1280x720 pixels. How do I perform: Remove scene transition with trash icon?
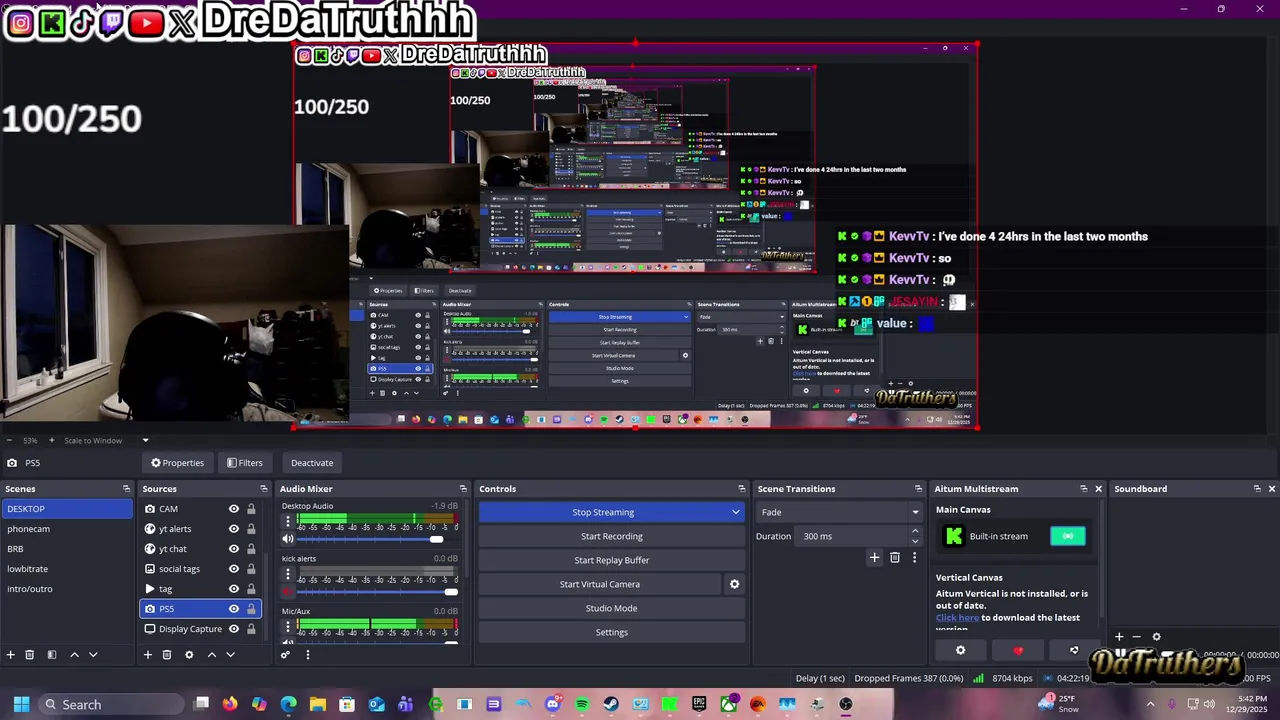(895, 558)
